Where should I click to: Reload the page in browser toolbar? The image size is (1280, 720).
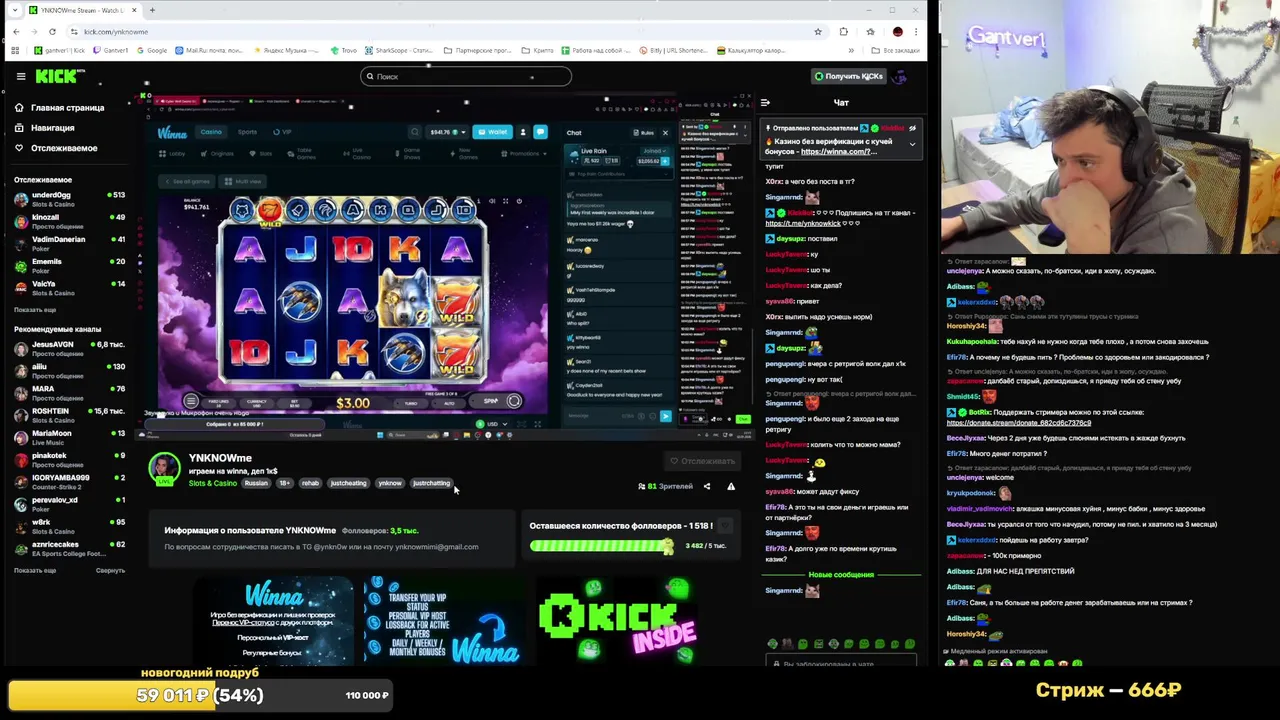52,32
